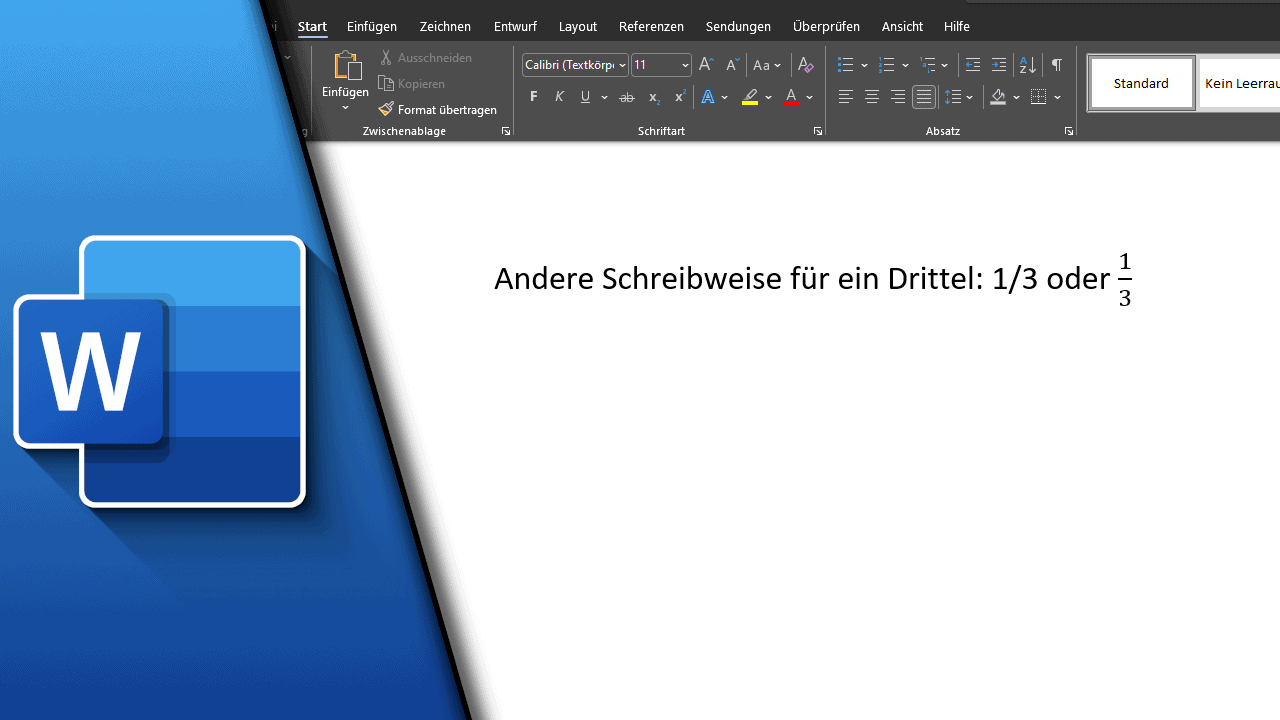Apply yellow text highlight color
The width and height of the screenshot is (1280, 720).
[750, 97]
